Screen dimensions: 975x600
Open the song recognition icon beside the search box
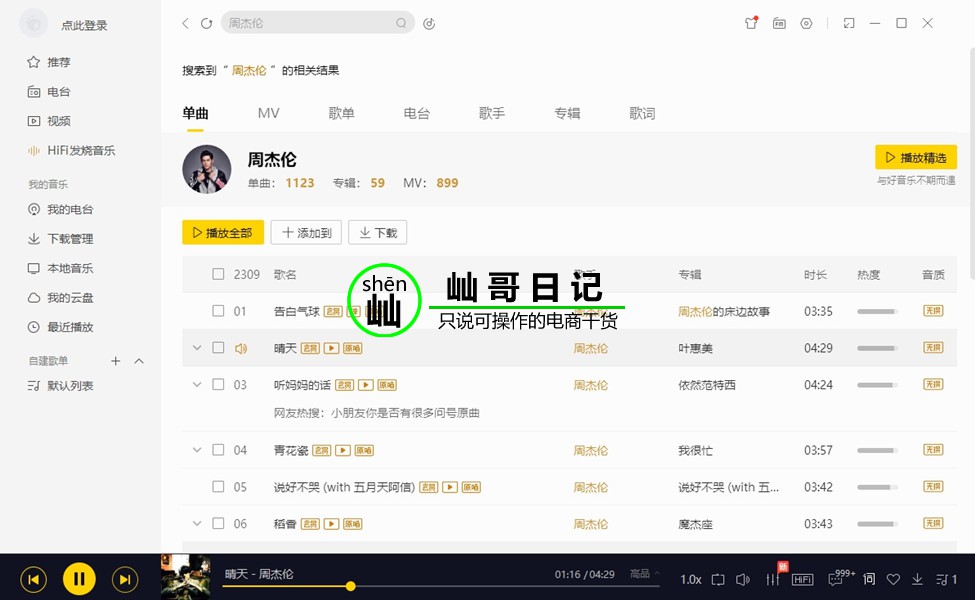pyautogui.click(x=429, y=24)
